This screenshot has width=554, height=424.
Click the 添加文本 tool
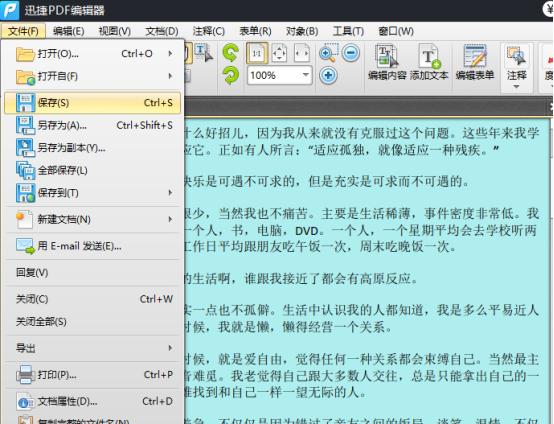[429, 62]
